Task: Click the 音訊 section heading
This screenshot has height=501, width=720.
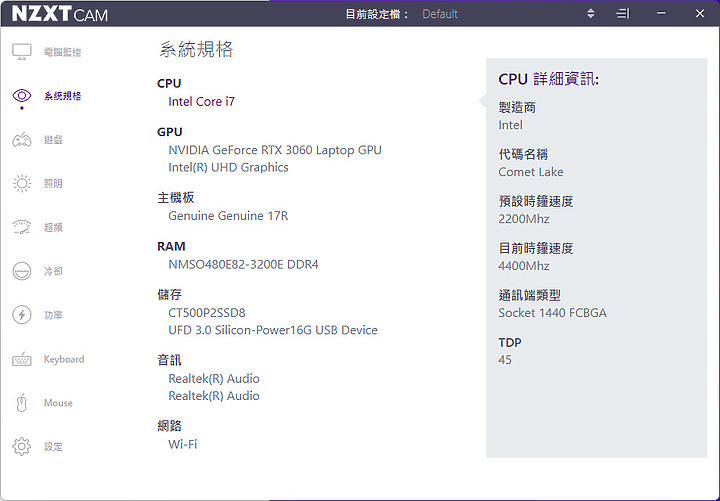Action: coord(169,360)
